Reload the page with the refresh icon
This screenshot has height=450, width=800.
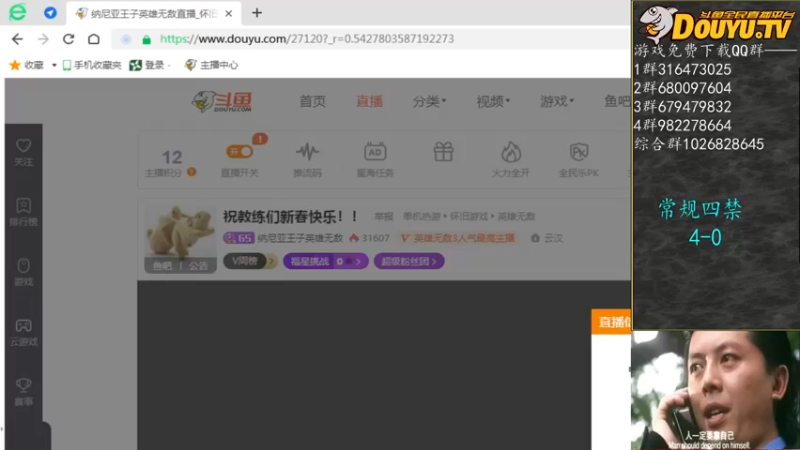[68, 39]
